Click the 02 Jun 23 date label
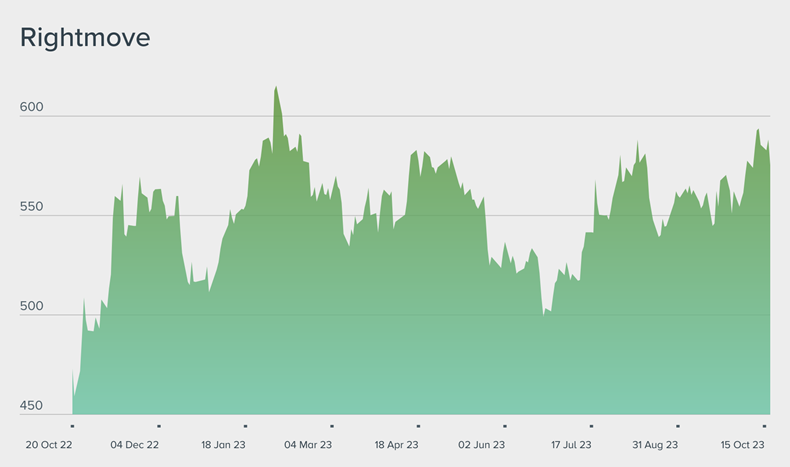Image resolution: width=790 pixels, height=467 pixels. click(481, 445)
